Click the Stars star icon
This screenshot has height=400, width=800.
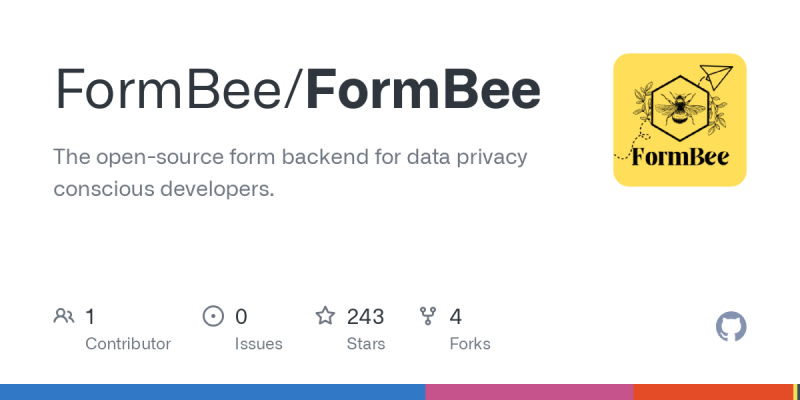point(325,317)
